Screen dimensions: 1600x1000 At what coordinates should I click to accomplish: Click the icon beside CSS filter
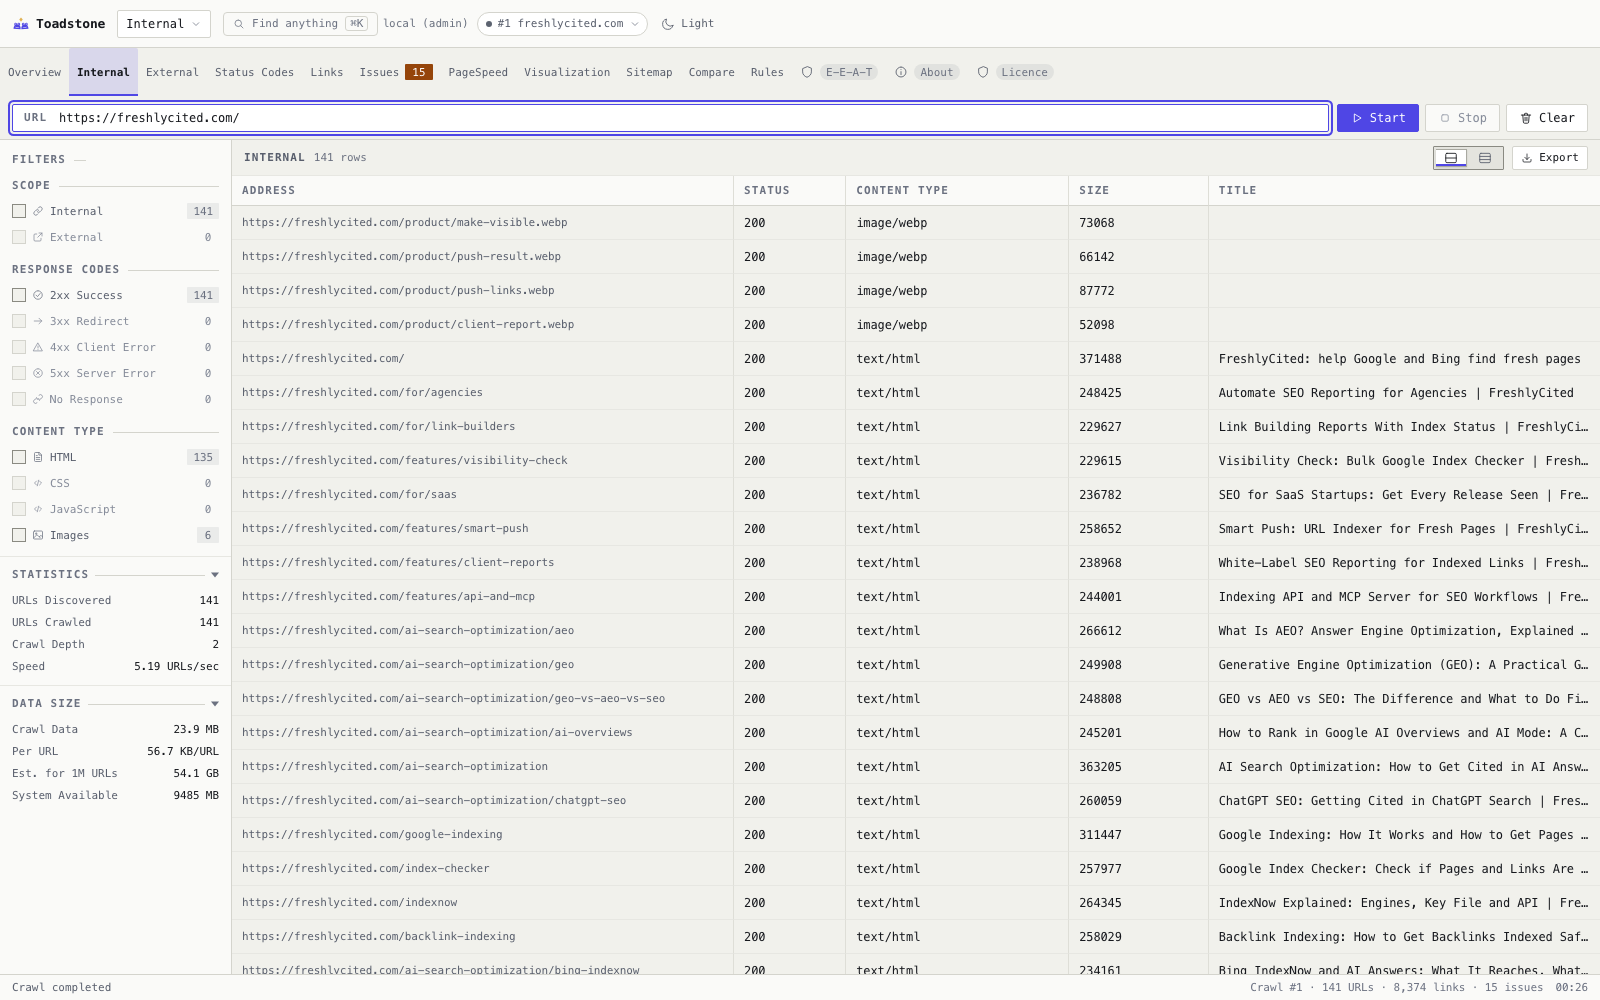tap(38, 483)
